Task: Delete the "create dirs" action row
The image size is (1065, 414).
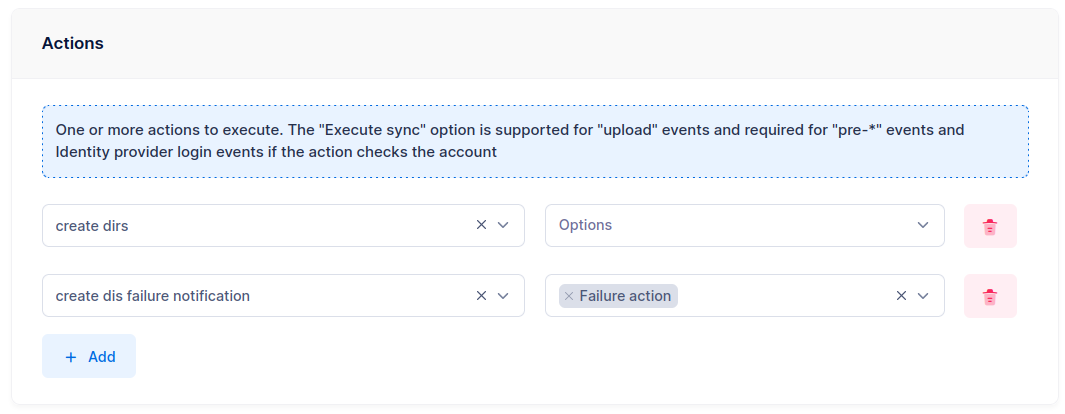Action: click(x=990, y=226)
